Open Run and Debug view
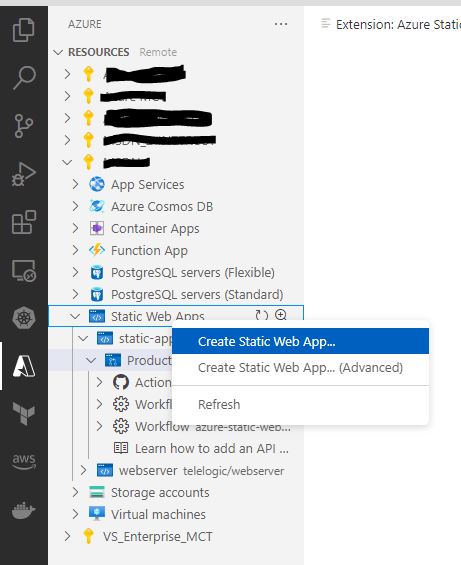 coord(24,174)
